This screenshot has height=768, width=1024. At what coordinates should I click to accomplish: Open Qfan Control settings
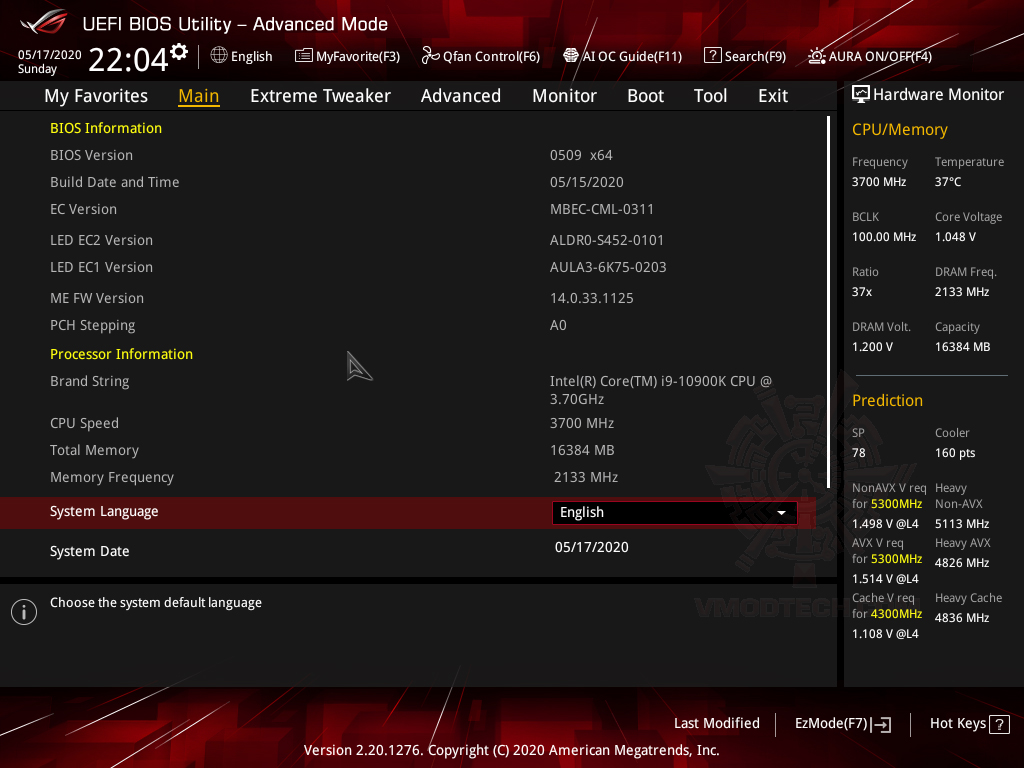click(480, 56)
